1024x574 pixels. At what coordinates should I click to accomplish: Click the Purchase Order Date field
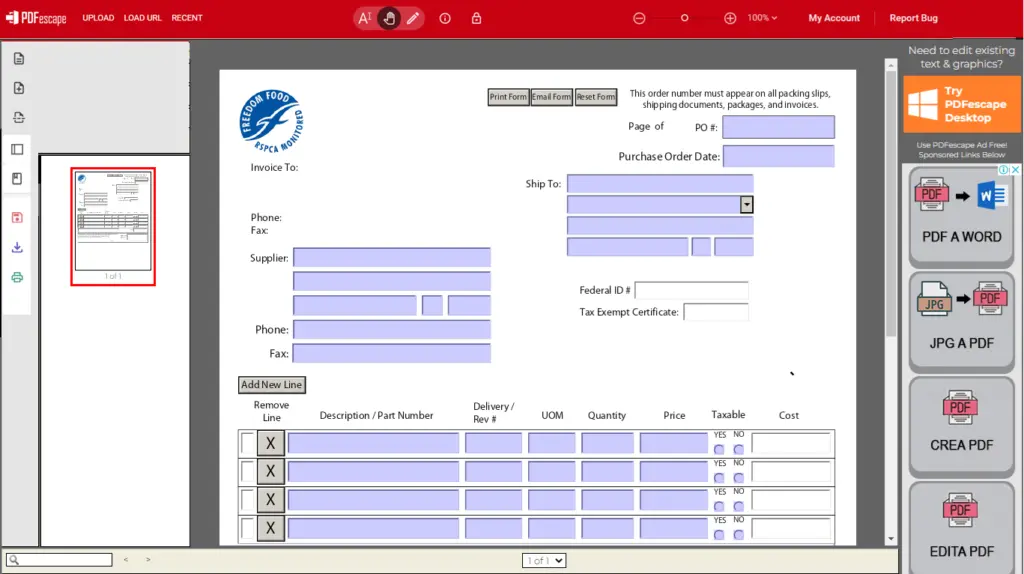[778, 156]
